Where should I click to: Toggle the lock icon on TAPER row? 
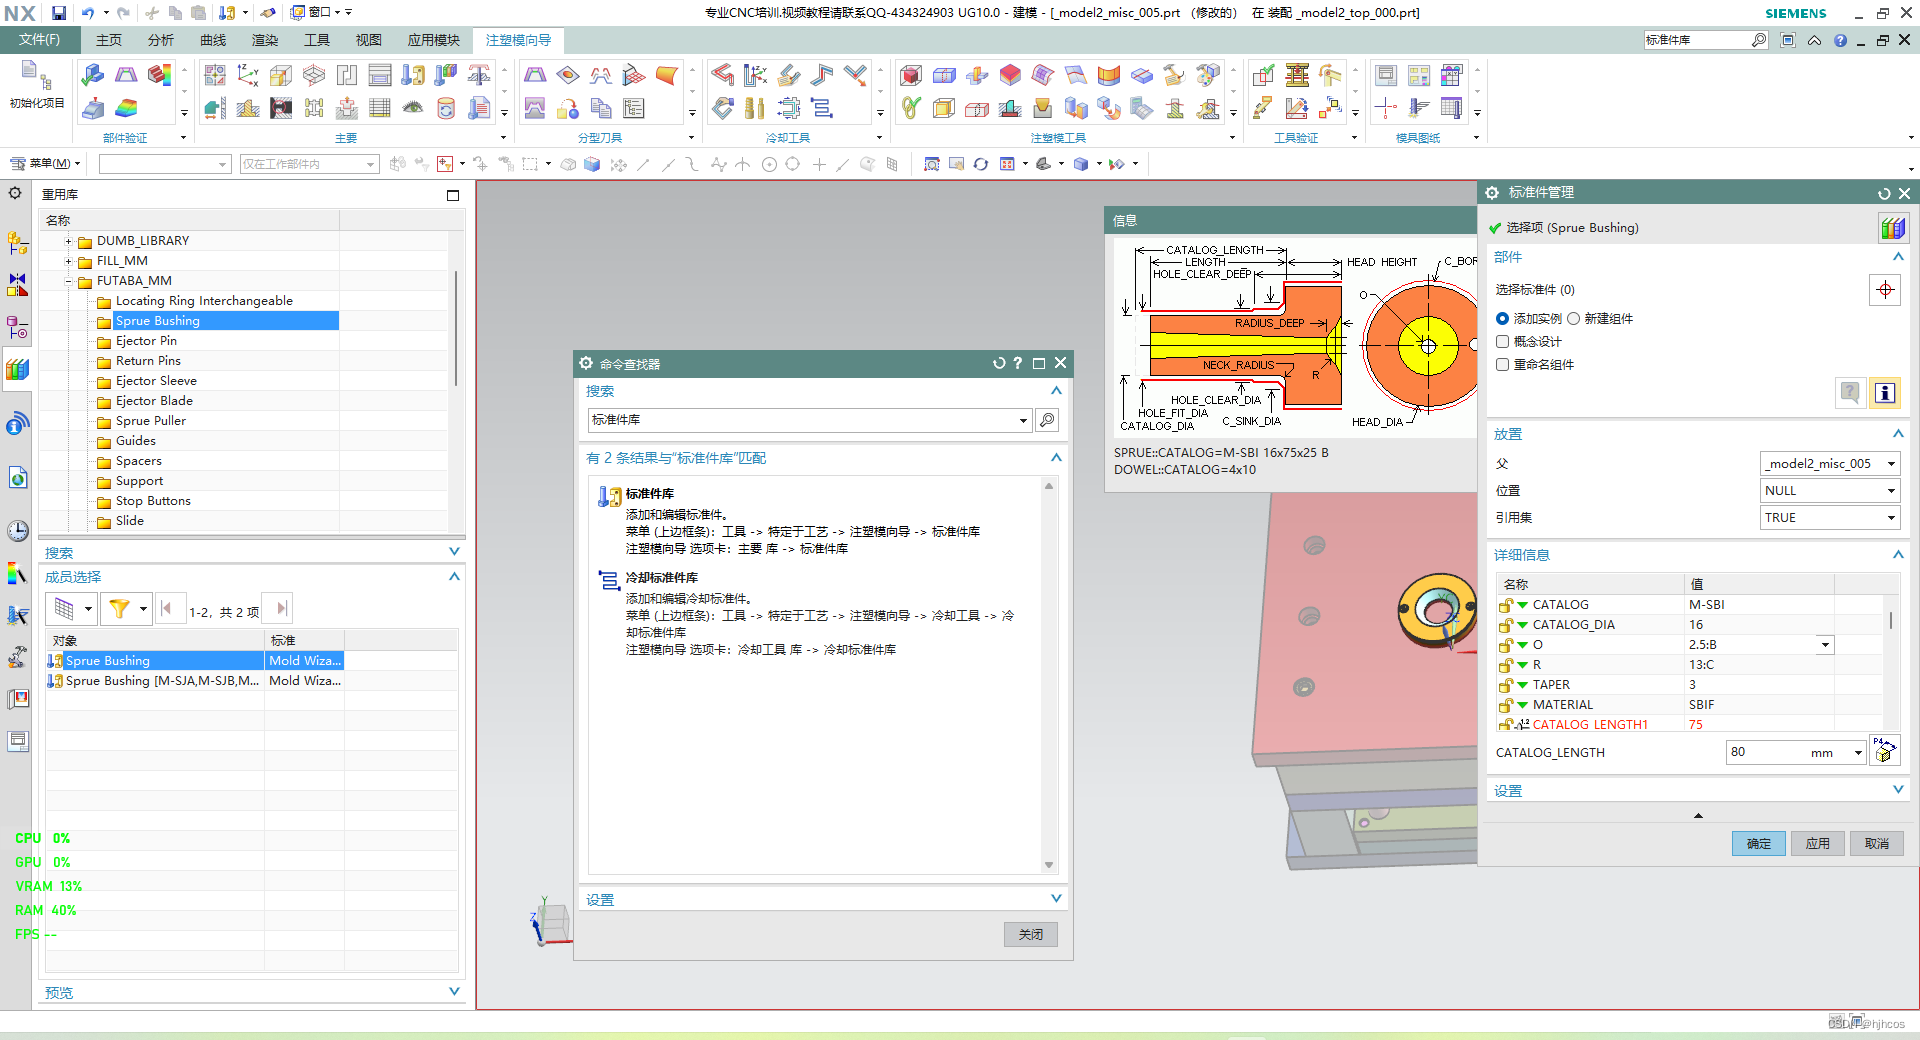(1505, 685)
